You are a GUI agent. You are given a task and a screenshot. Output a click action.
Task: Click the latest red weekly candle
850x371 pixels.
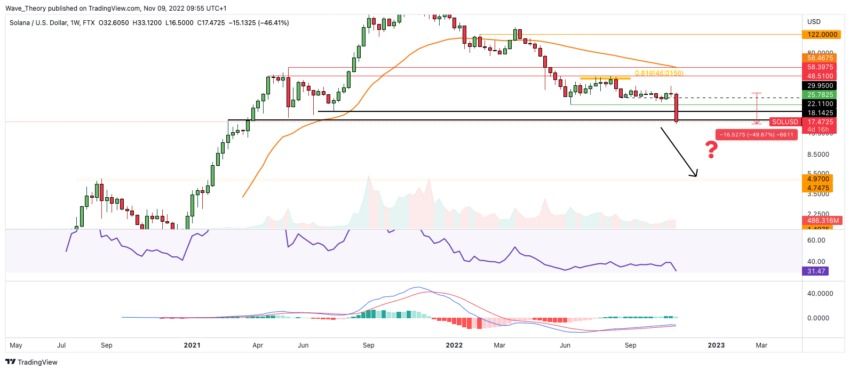click(676, 108)
